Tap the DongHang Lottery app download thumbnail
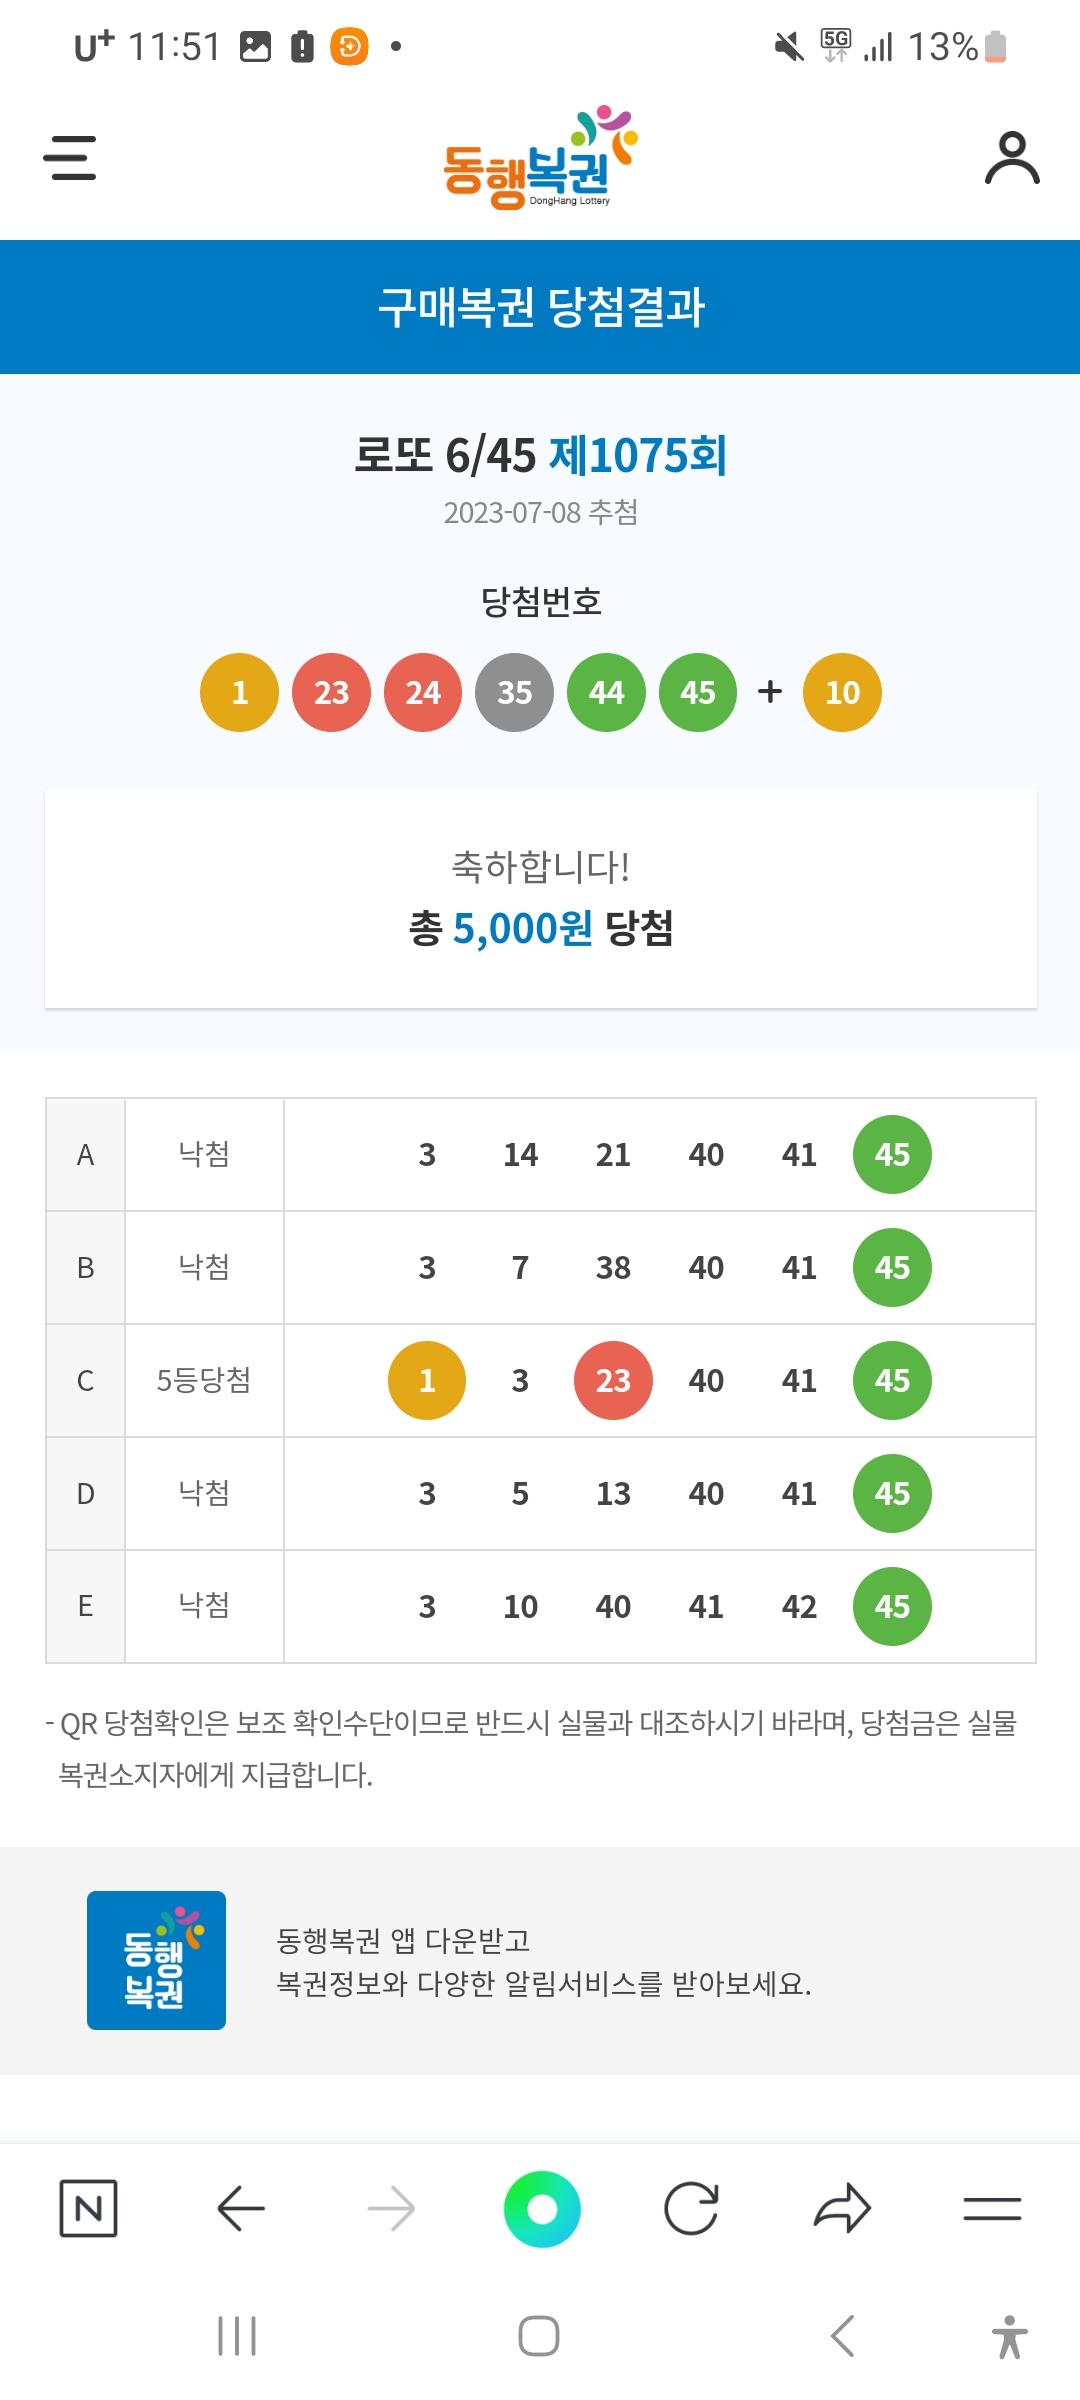The height and width of the screenshot is (2400, 1080). click(x=156, y=1960)
